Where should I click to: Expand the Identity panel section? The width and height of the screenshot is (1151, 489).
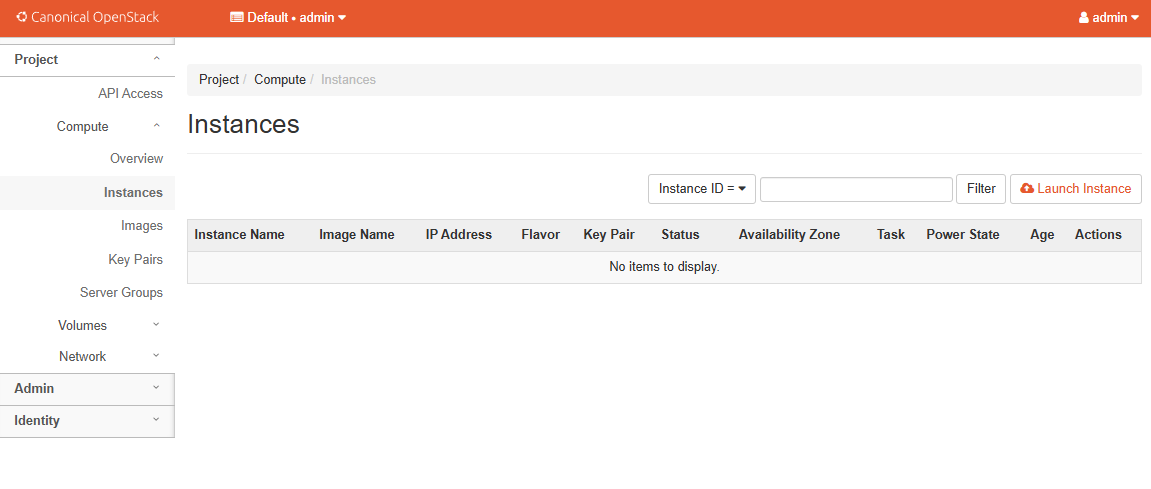pyautogui.click(x=87, y=420)
